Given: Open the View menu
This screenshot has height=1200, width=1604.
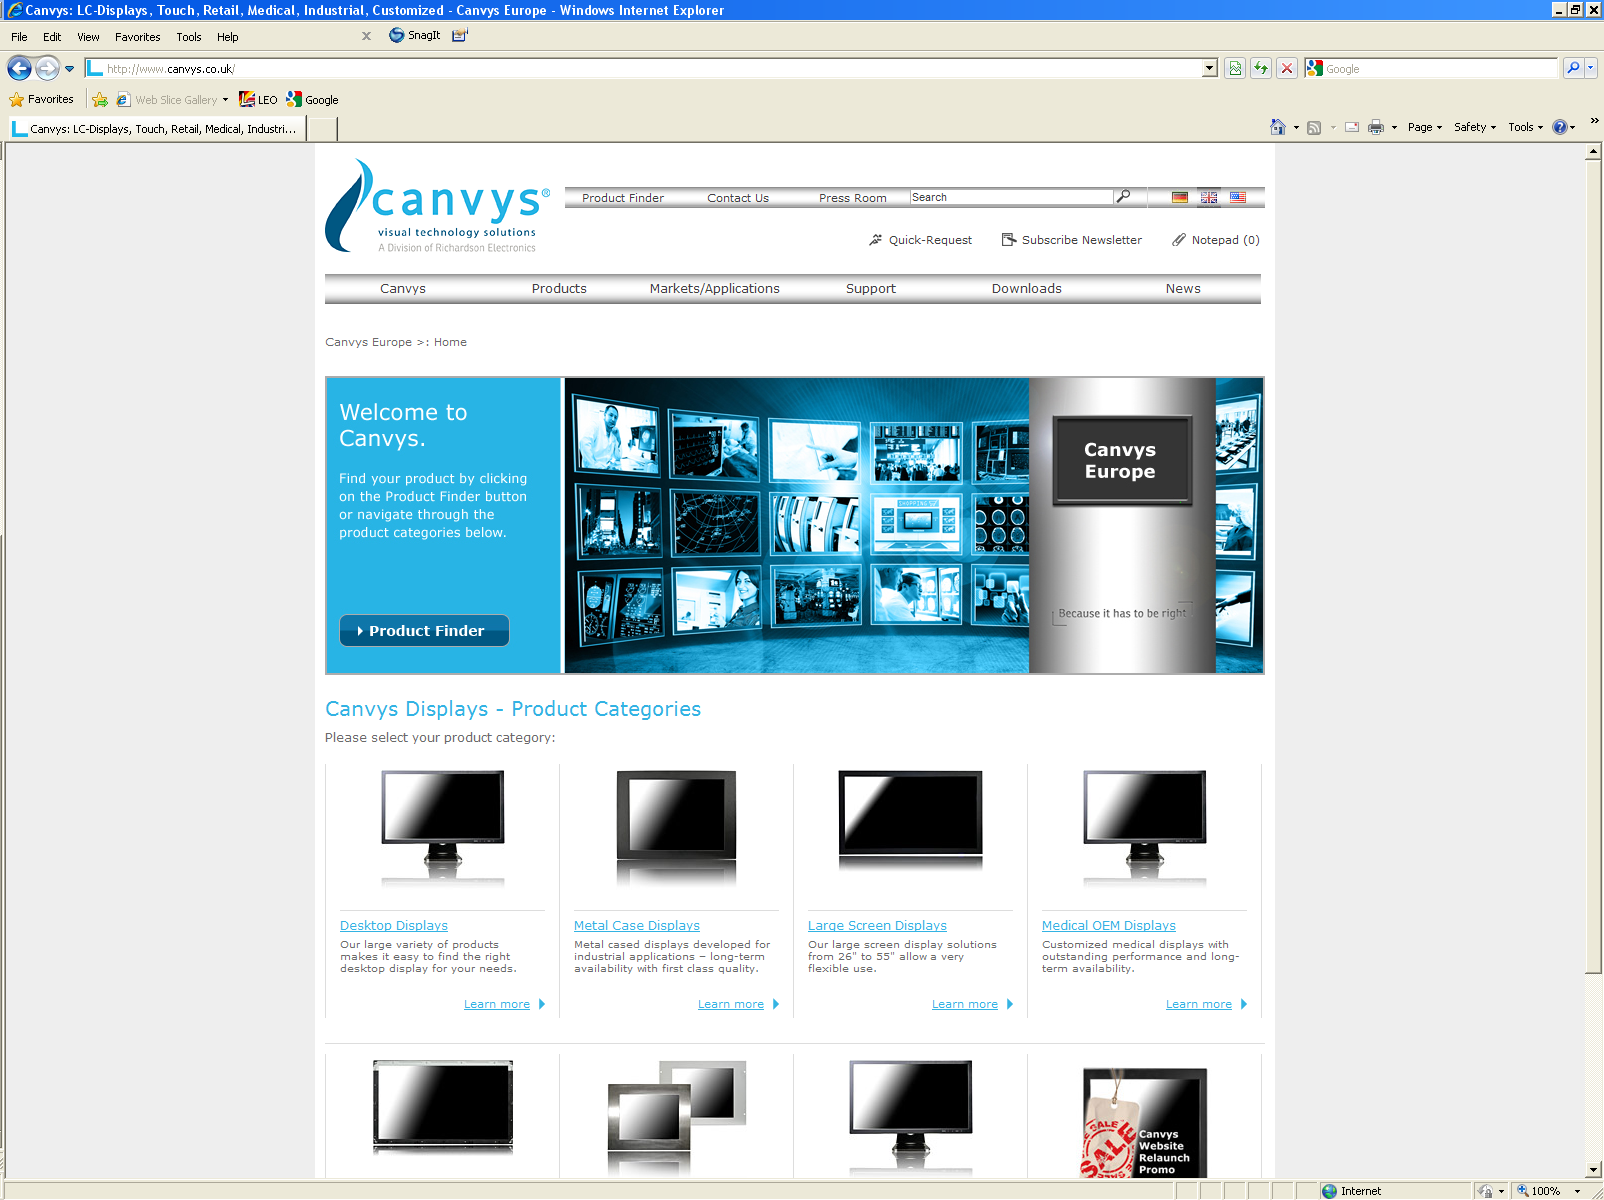Looking at the screenshot, I should pos(88,37).
